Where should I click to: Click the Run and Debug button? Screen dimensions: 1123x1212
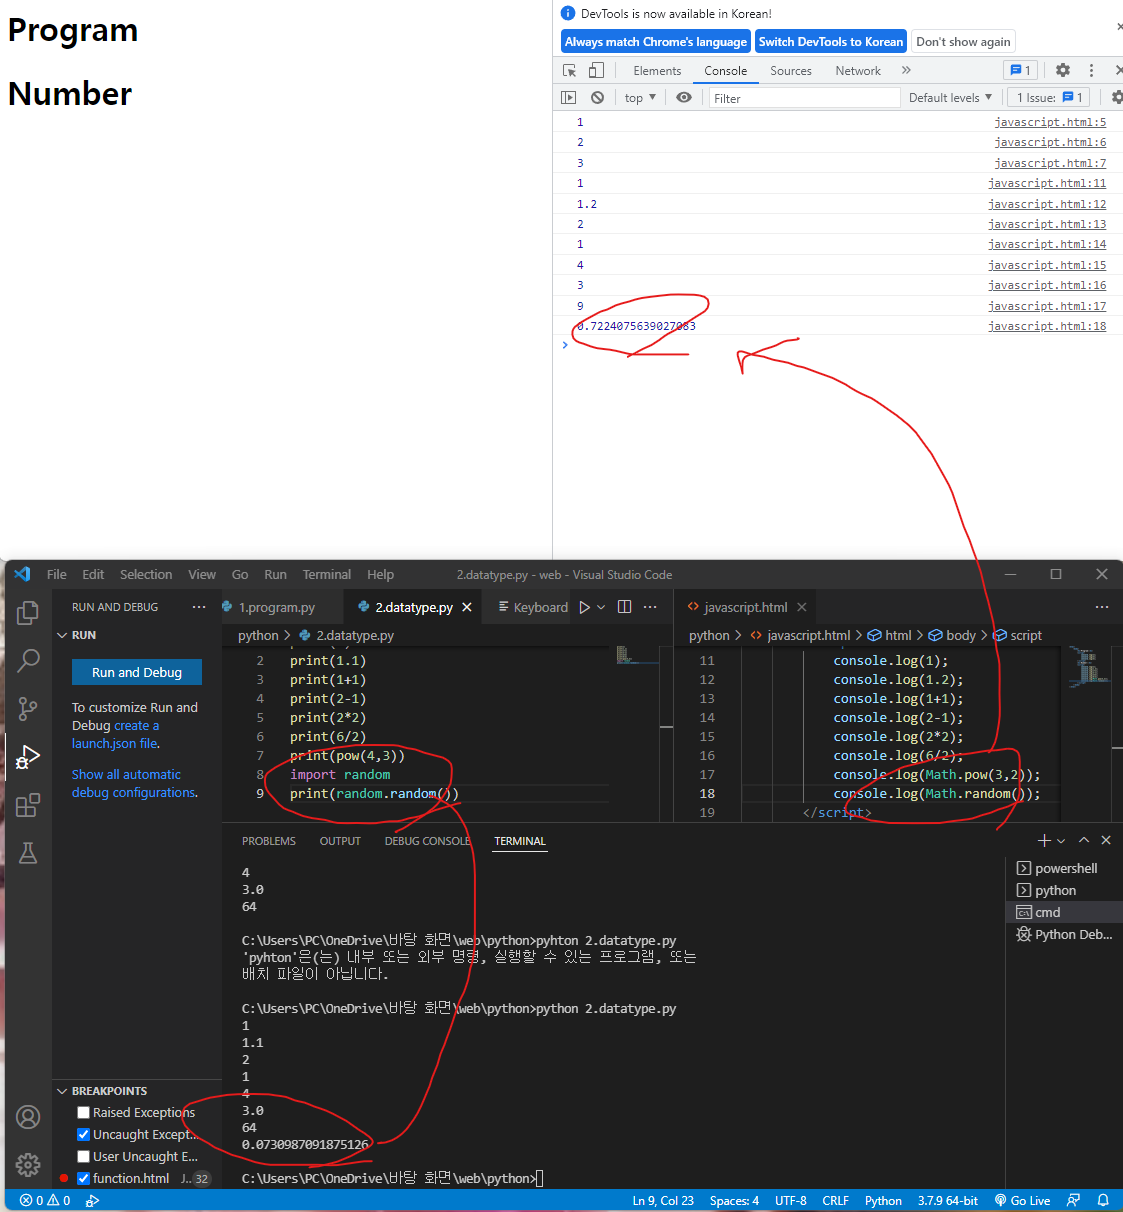coord(137,672)
